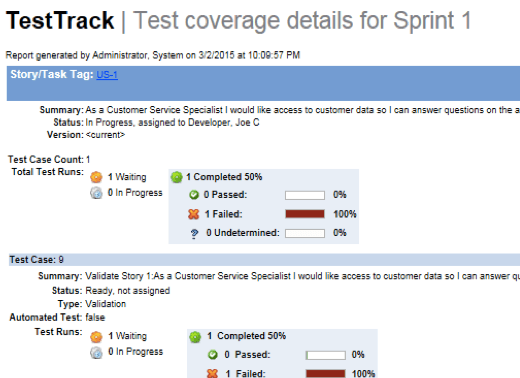Image resolution: width=520 pixels, height=378 pixels.
Task: Click the TestTrack title logo text
Action: point(60,21)
